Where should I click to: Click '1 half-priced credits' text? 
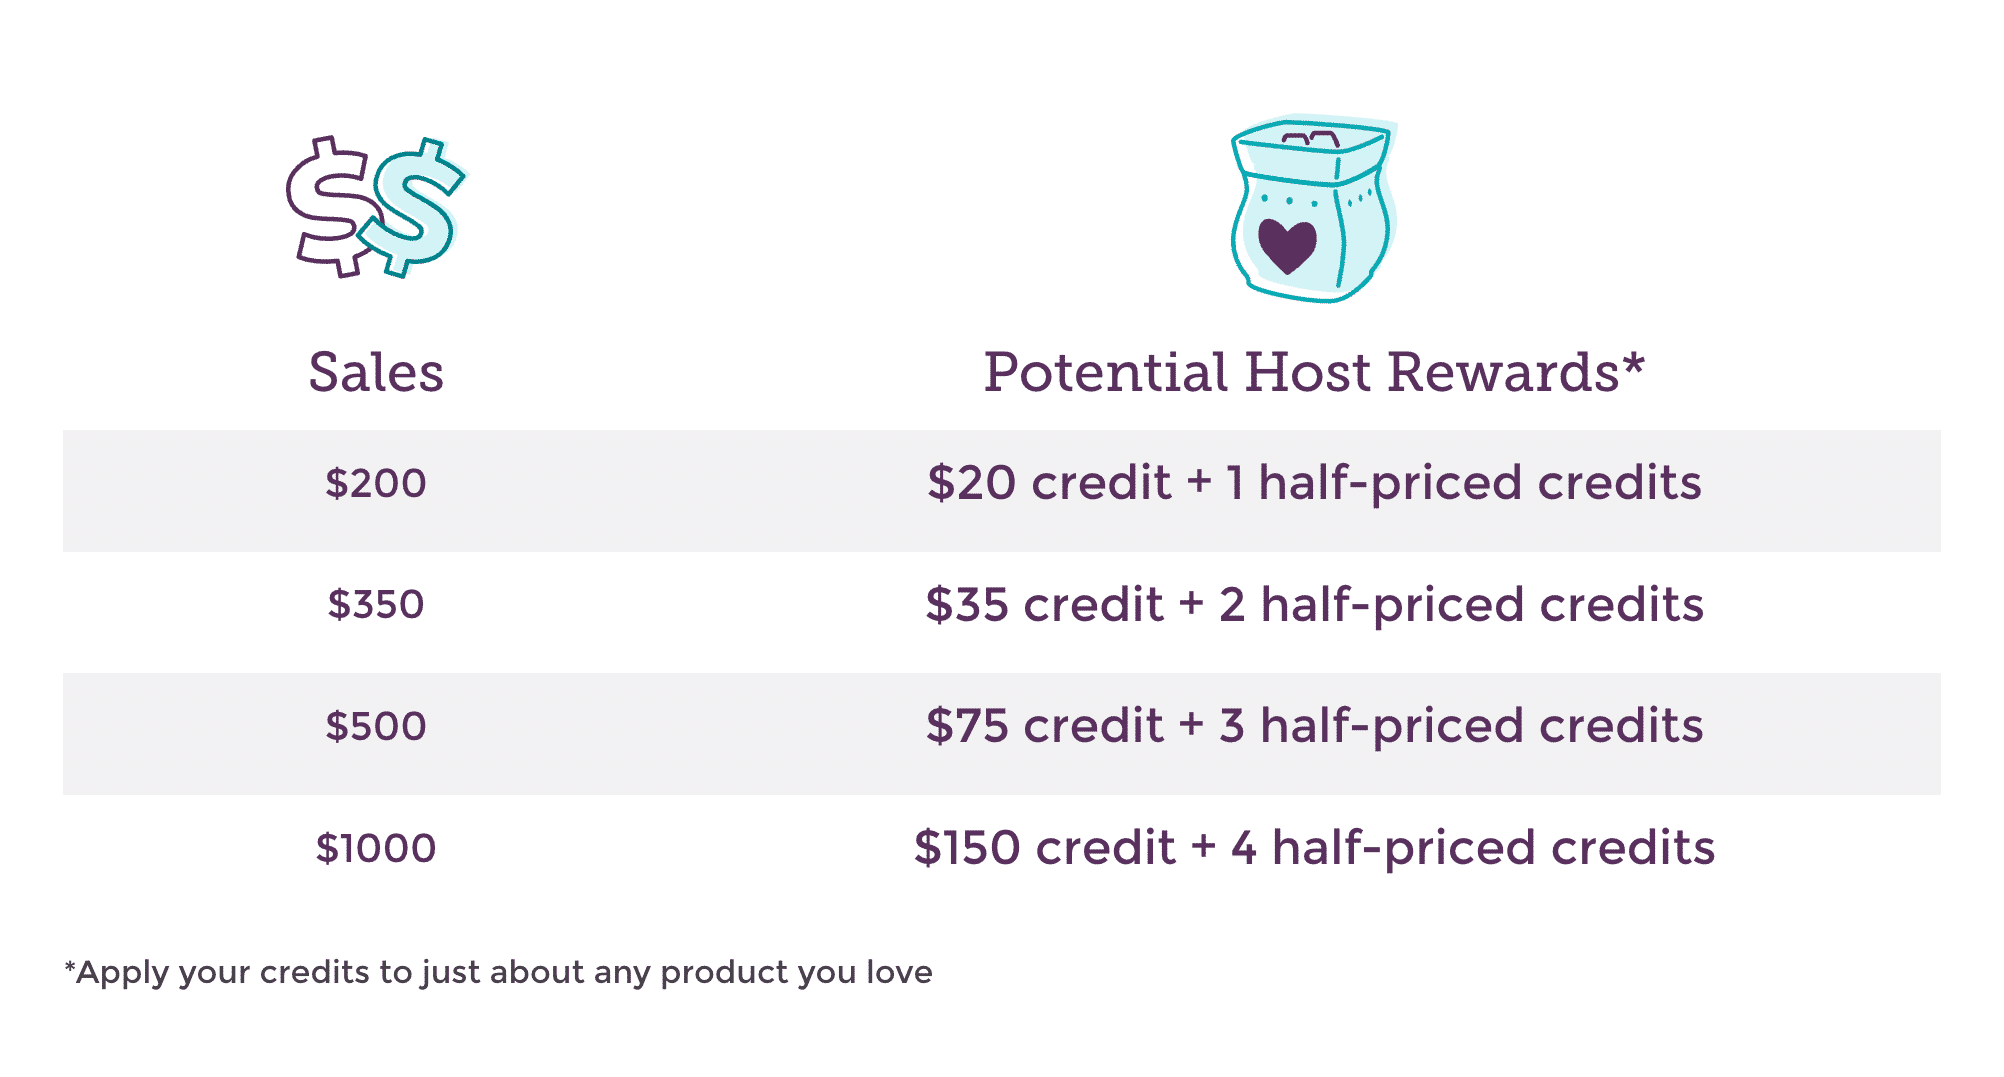pos(1464,483)
